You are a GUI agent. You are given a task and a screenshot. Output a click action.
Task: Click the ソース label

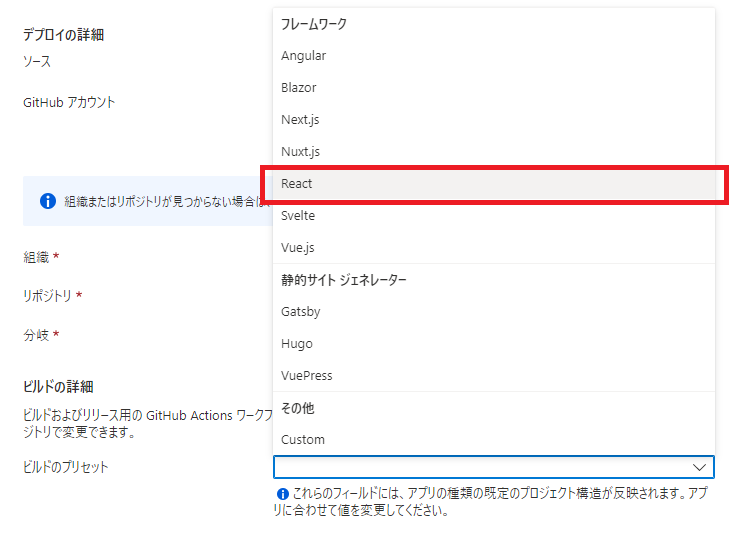tap(37, 61)
